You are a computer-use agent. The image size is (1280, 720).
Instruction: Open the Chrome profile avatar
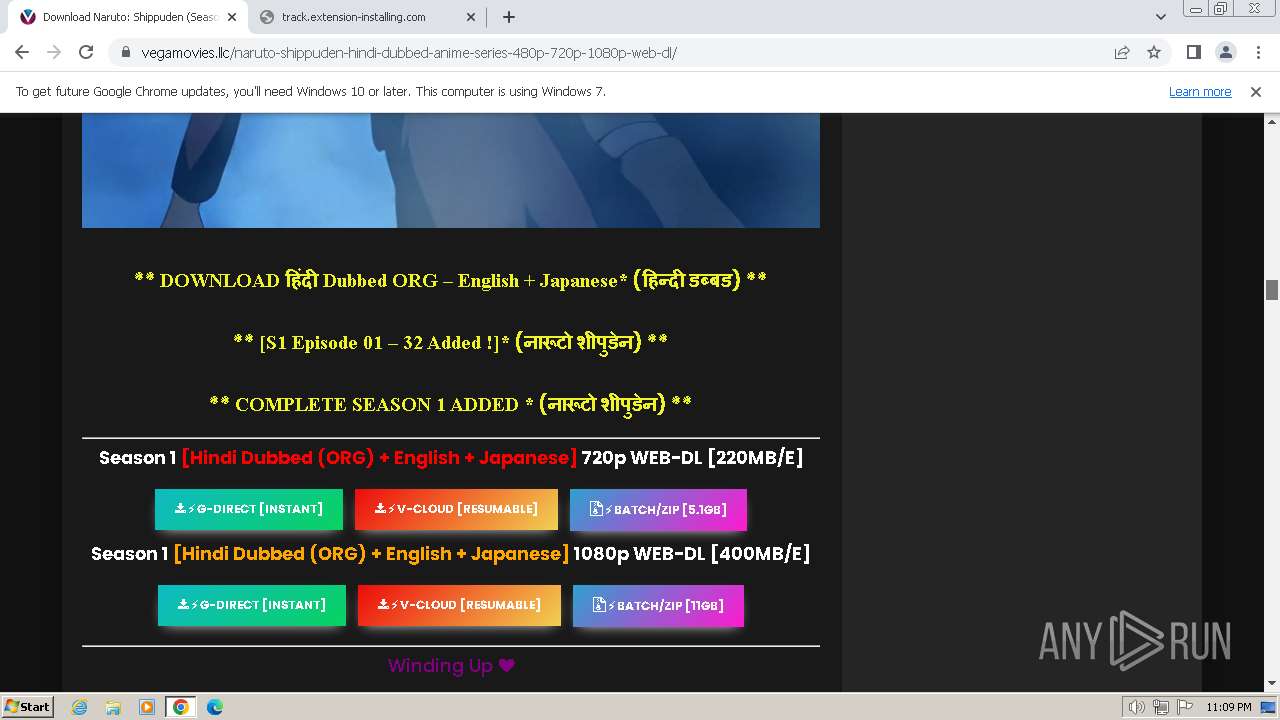[1225, 52]
